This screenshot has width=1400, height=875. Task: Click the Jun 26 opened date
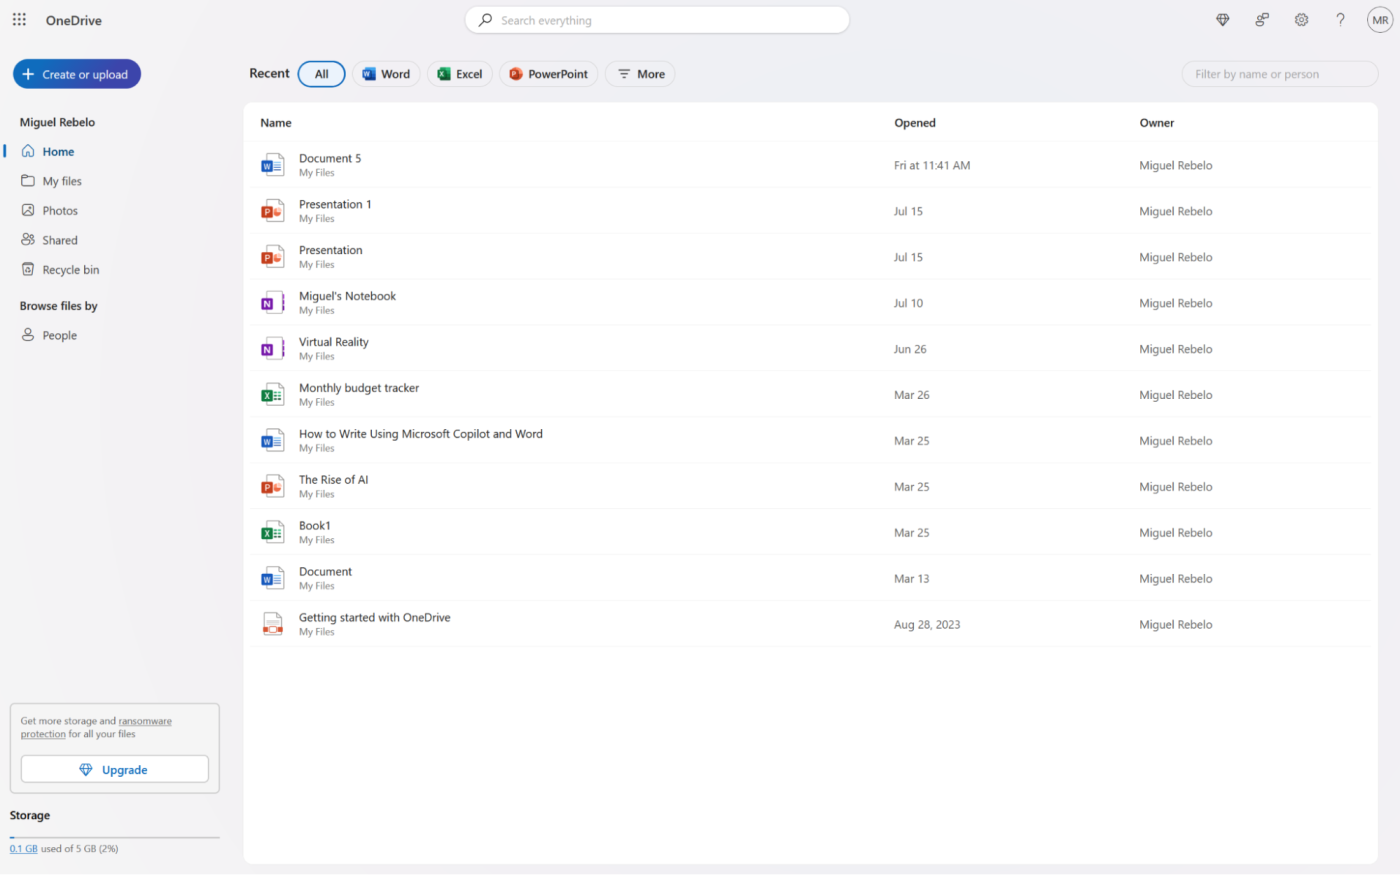(910, 349)
